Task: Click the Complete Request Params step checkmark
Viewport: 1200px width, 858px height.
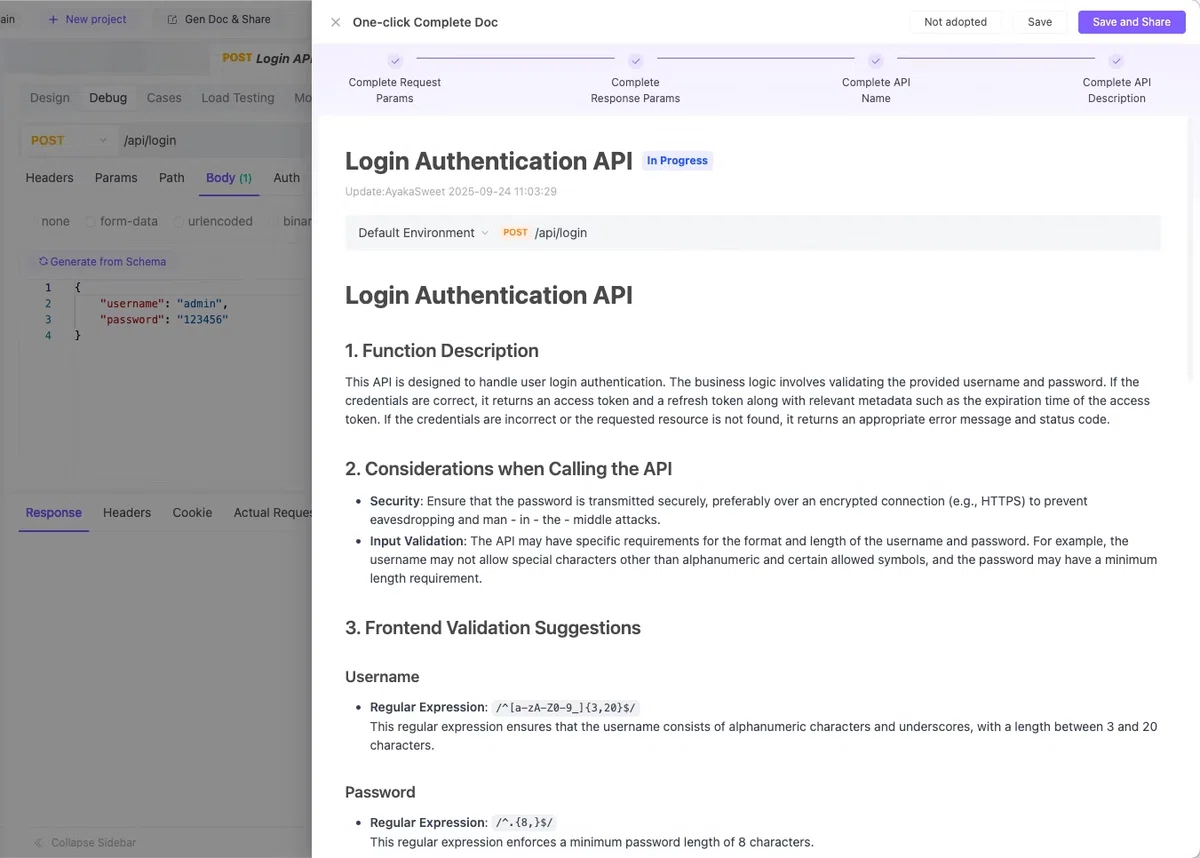Action: [395, 61]
